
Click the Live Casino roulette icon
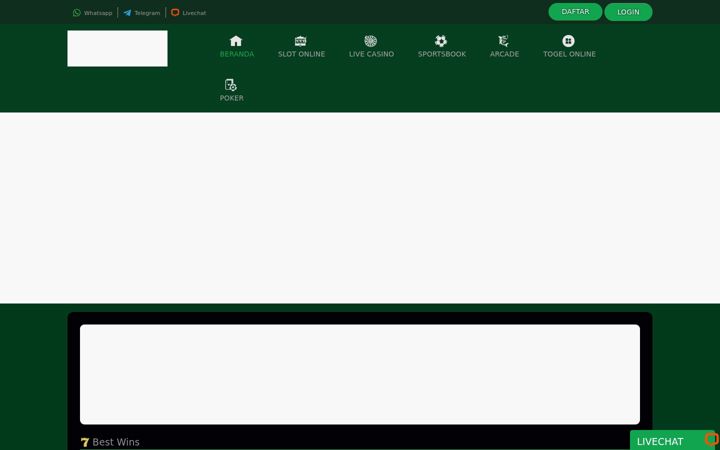371,41
